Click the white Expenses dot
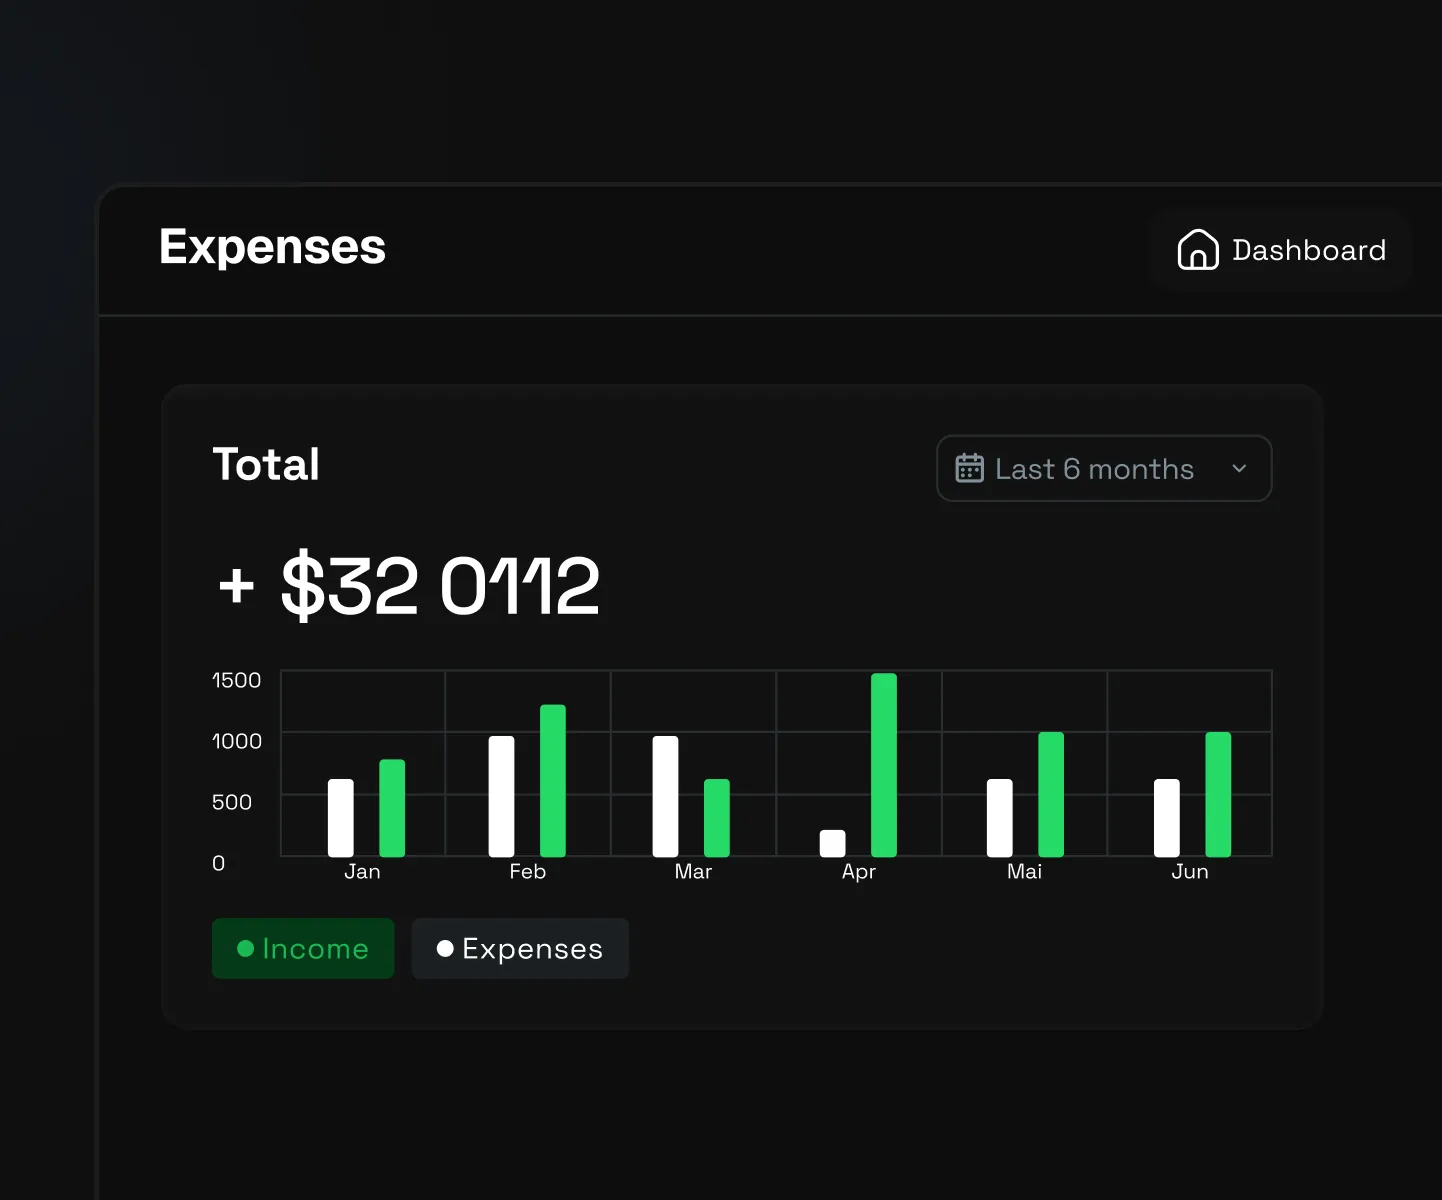Image resolution: width=1442 pixels, height=1200 pixels. (x=445, y=948)
